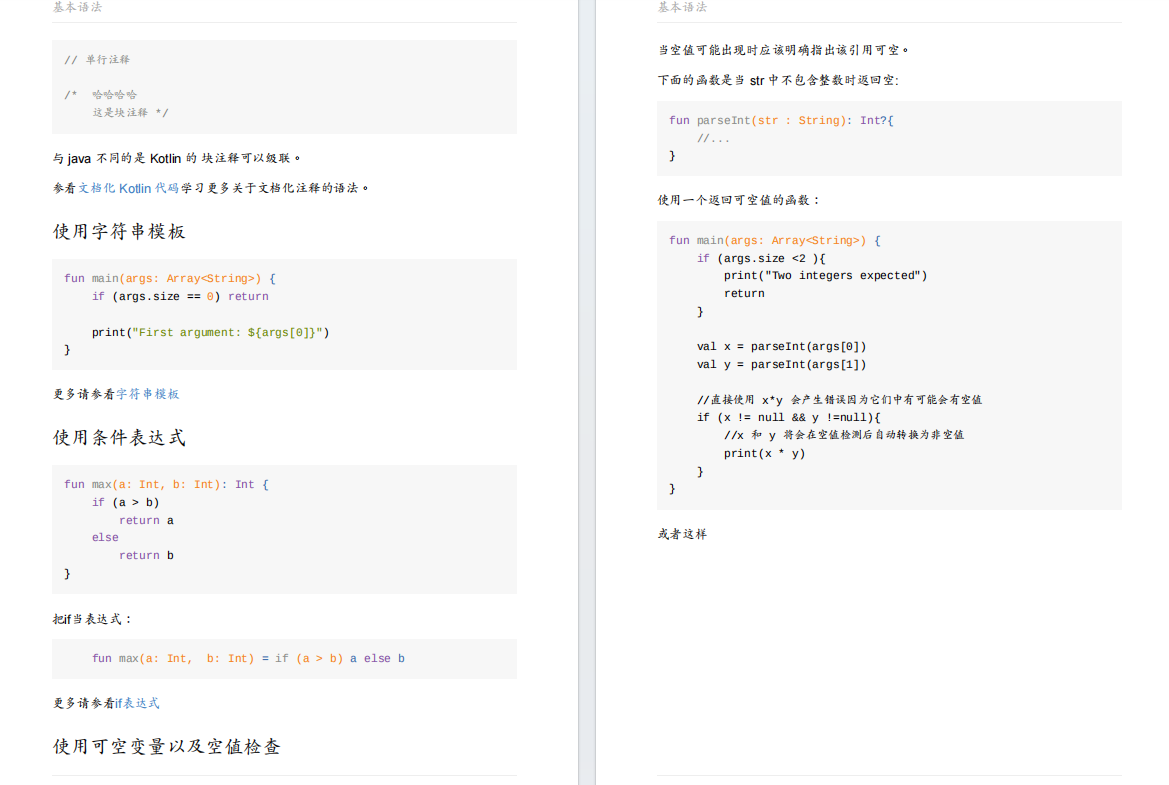Click the line fun max(a: Int, b: Int): Int {
This screenshot has width=1169, height=785.
(166, 485)
